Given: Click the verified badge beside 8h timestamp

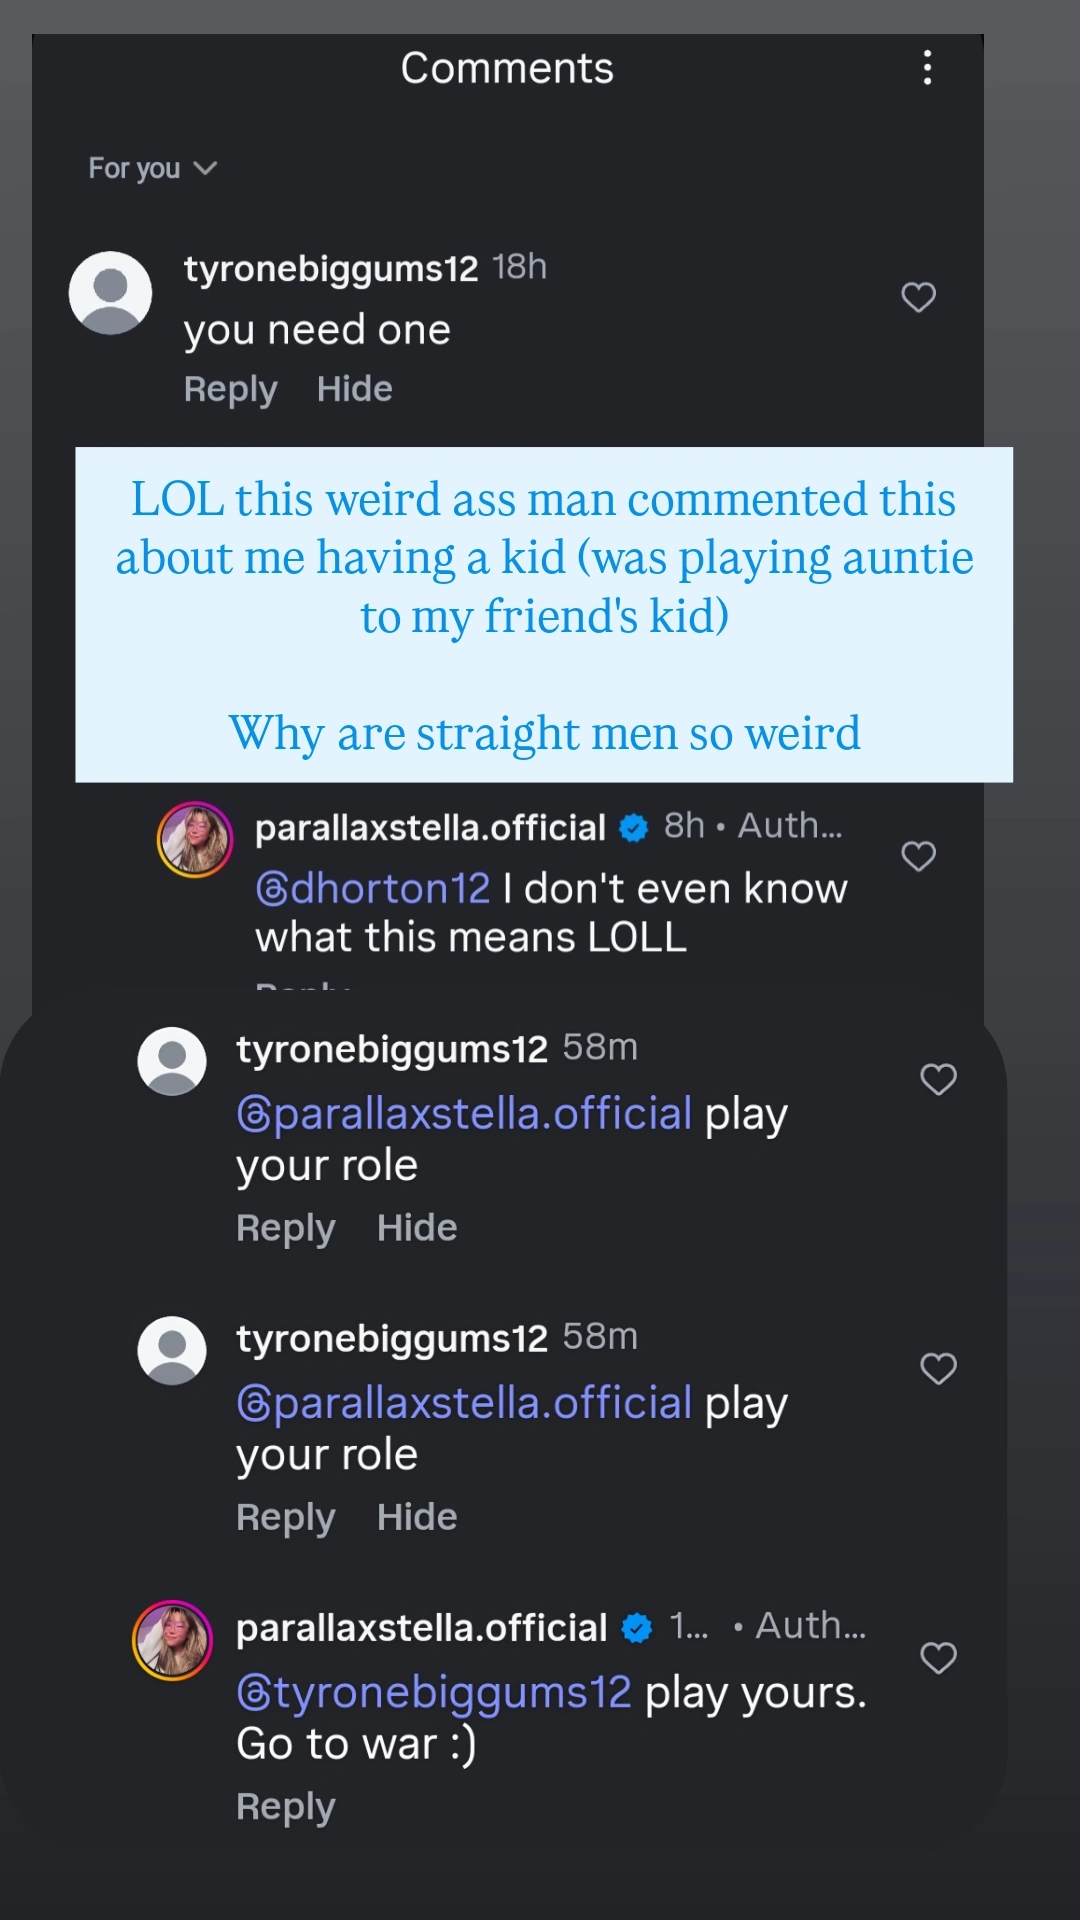Looking at the screenshot, I should point(634,828).
